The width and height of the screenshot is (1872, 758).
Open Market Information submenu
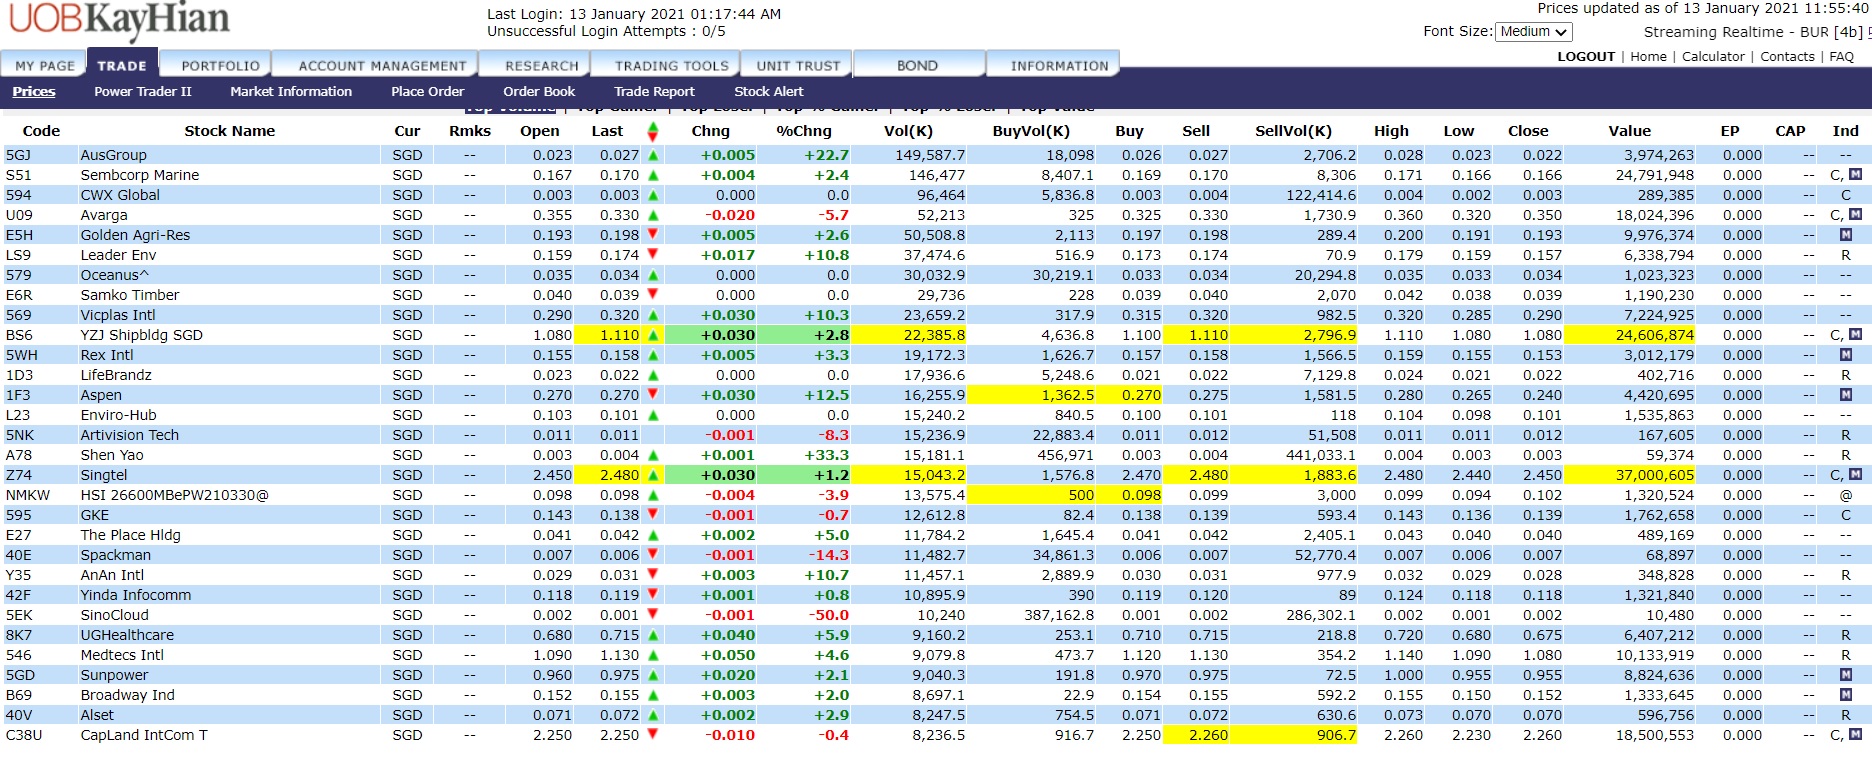(291, 91)
